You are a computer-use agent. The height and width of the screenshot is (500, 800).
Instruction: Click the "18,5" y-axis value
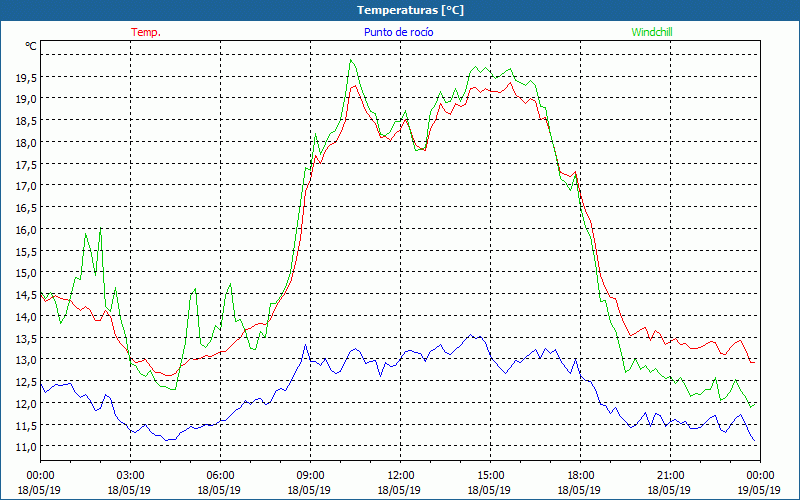28,120
